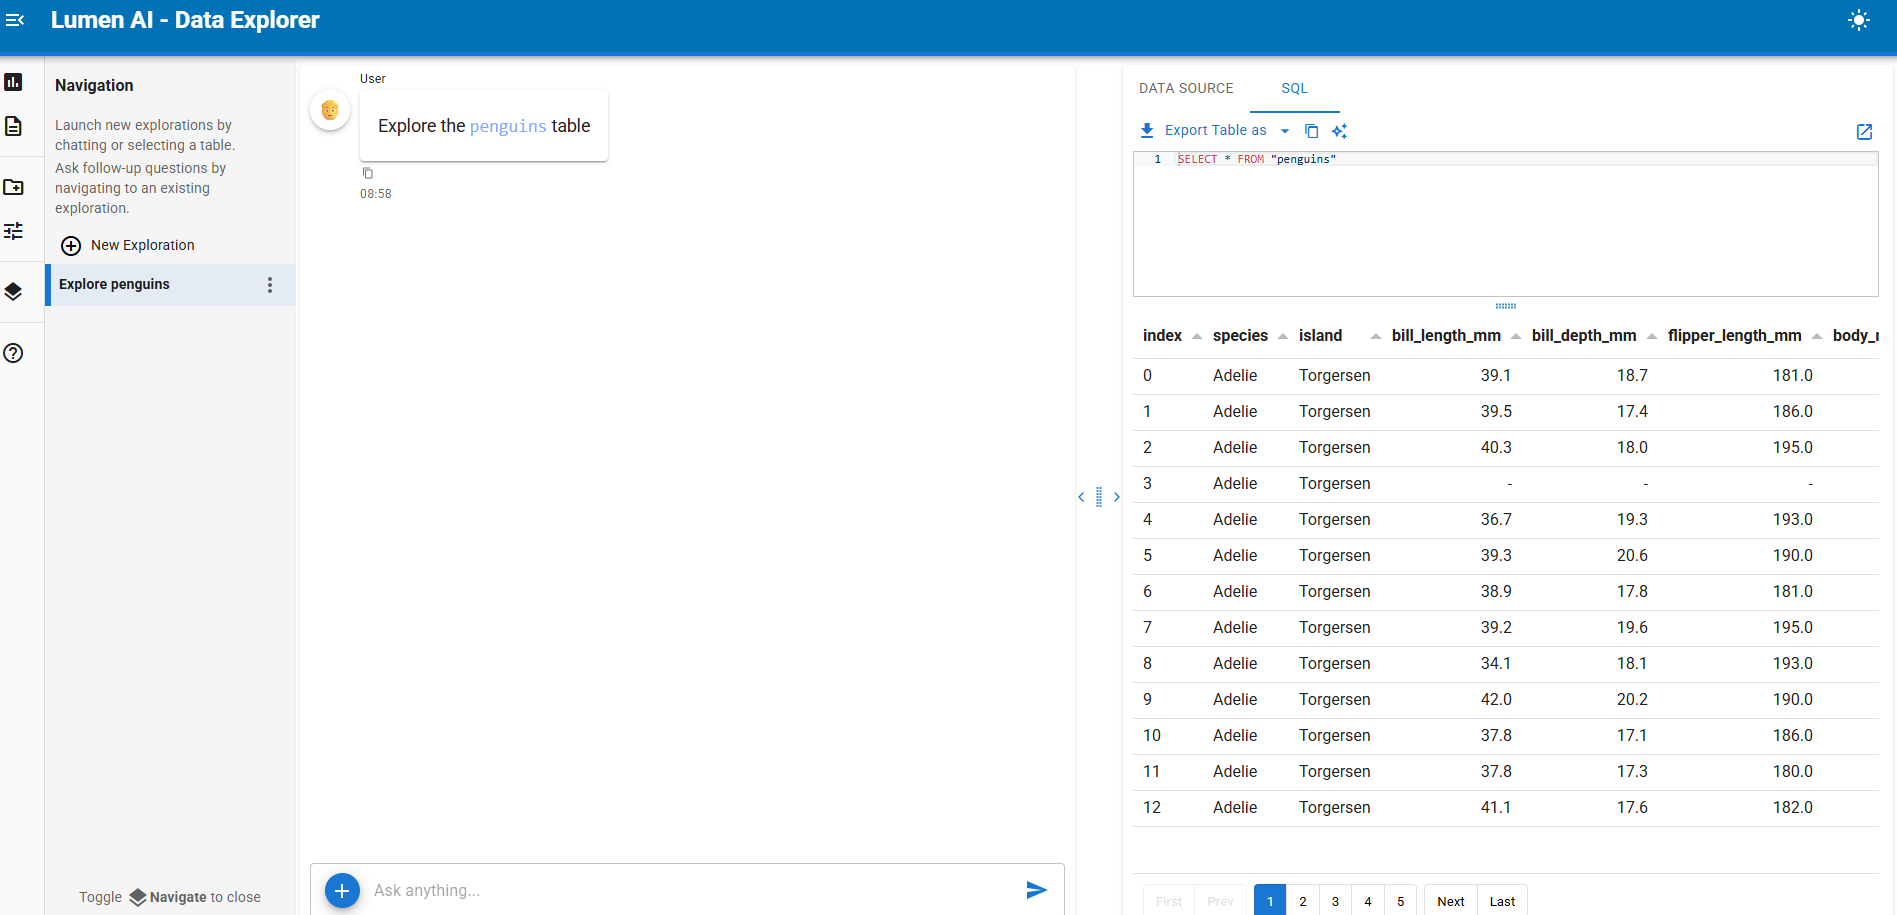Toggle the dark/light theme sun icon

click(1858, 20)
